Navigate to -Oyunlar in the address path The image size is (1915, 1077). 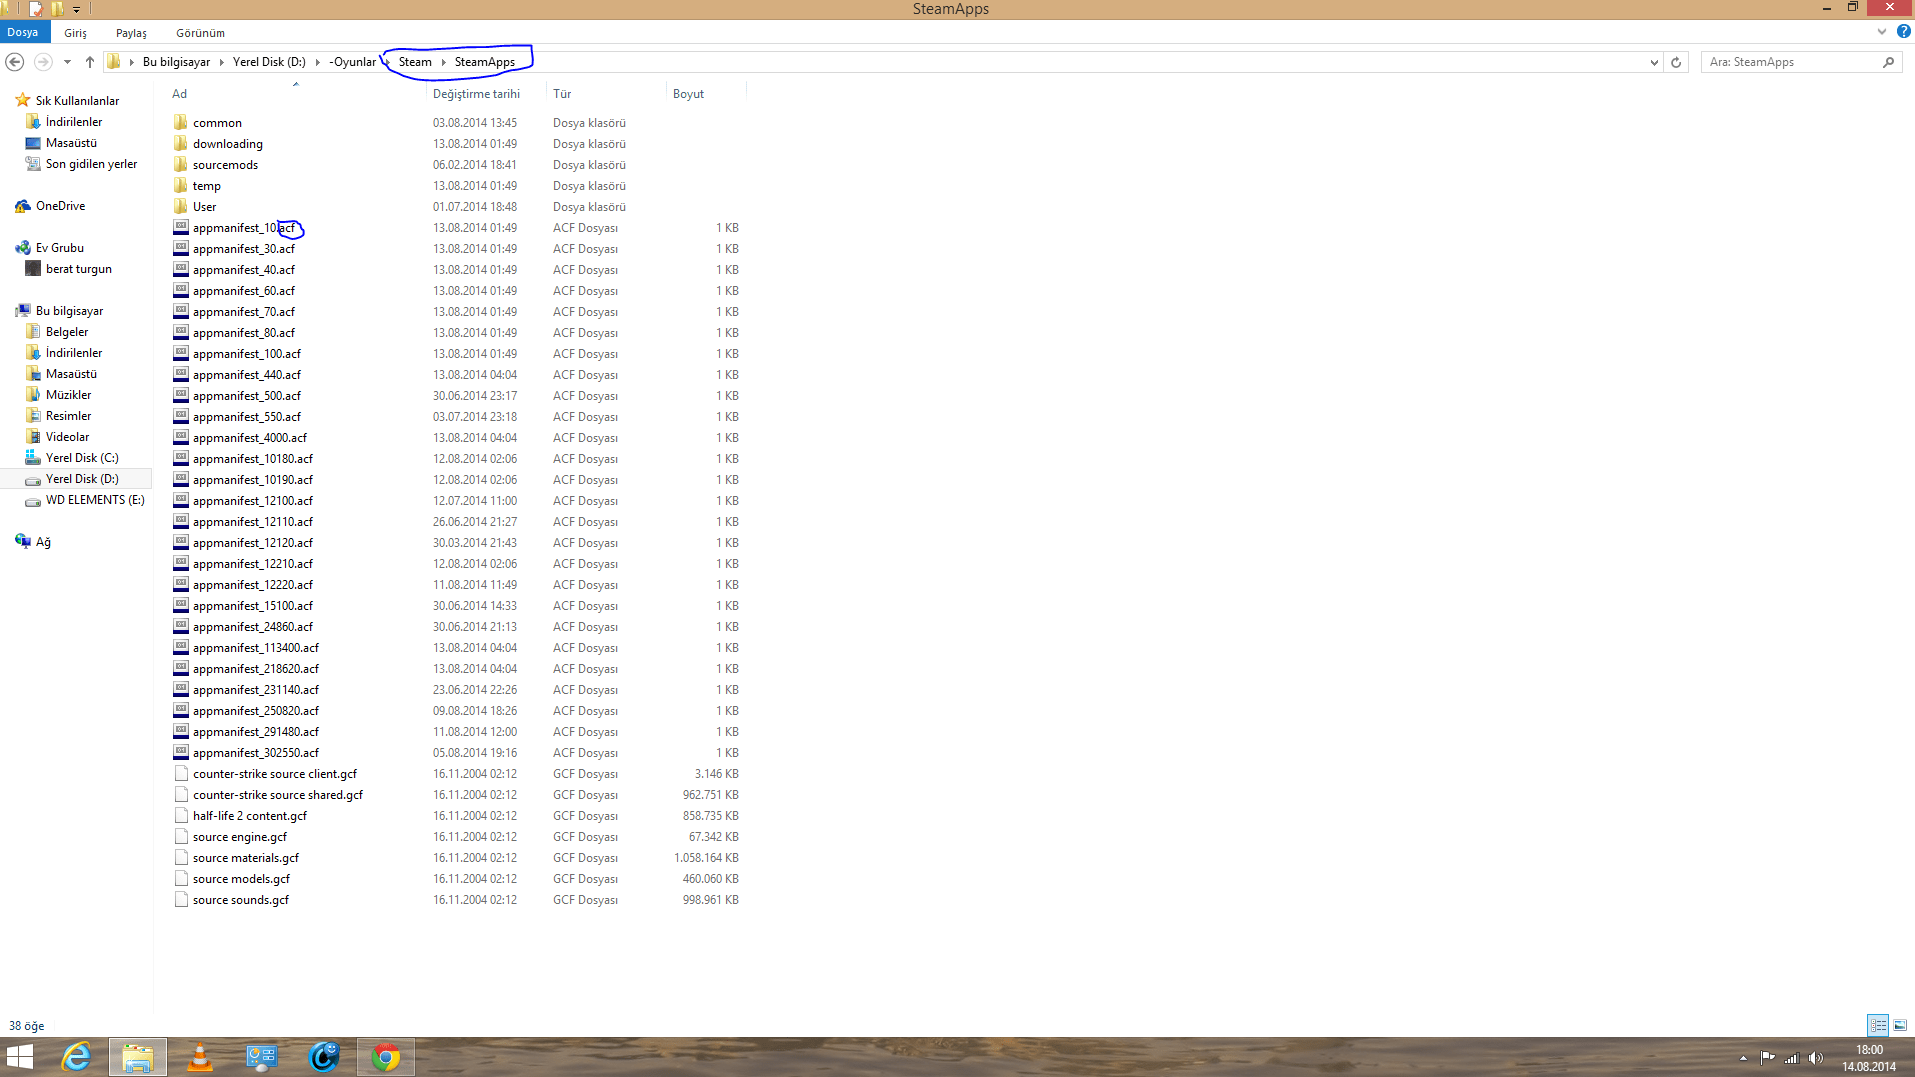pos(353,62)
